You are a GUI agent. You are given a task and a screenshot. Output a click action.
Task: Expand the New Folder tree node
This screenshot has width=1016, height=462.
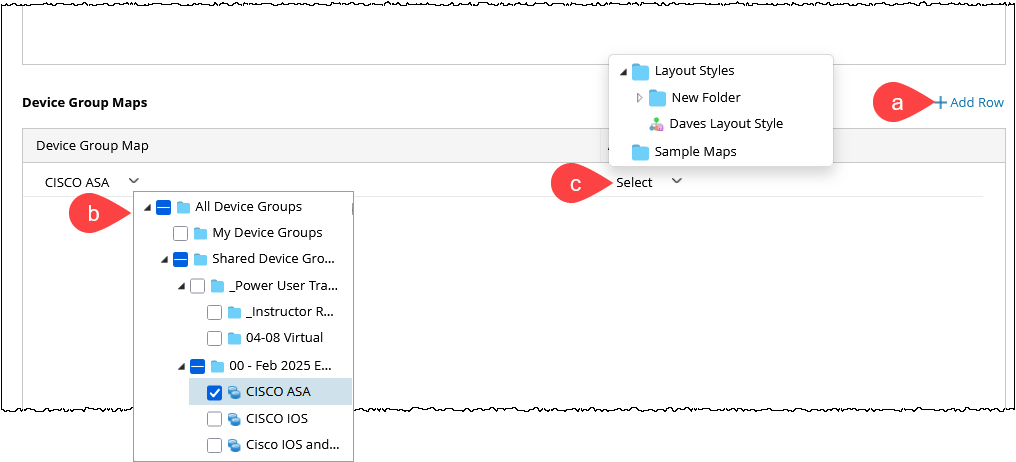click(x=640, y=98)
